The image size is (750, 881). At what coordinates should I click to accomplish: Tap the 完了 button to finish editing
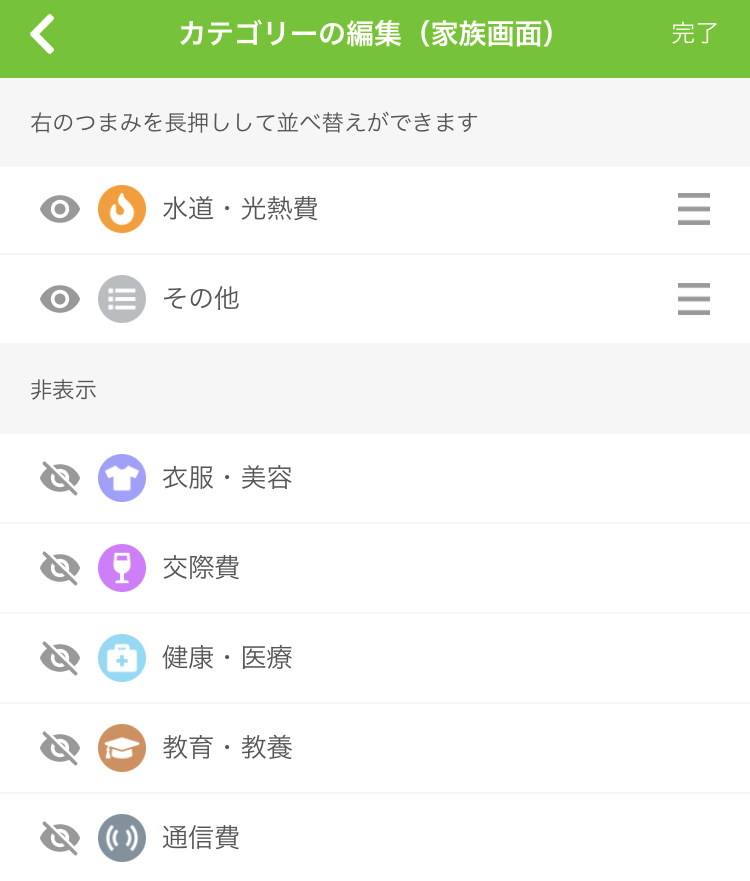pyautogui.click(x=695, y=34)
